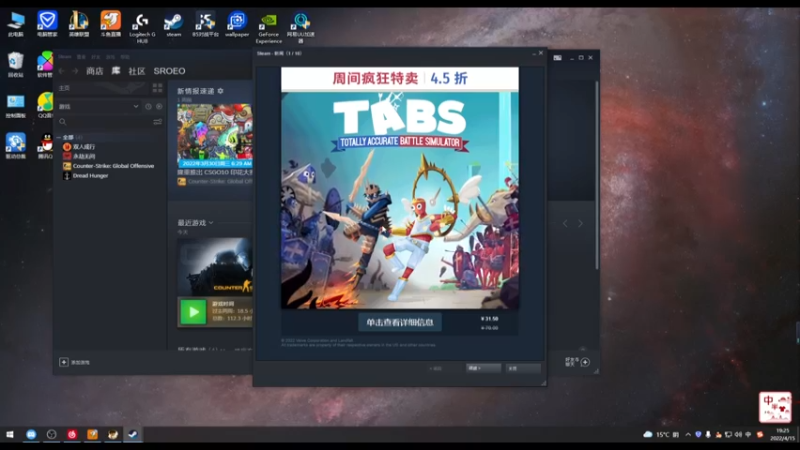
Task: Open taskbar clock showing 2022/4/15
Action: pos(783,435)
